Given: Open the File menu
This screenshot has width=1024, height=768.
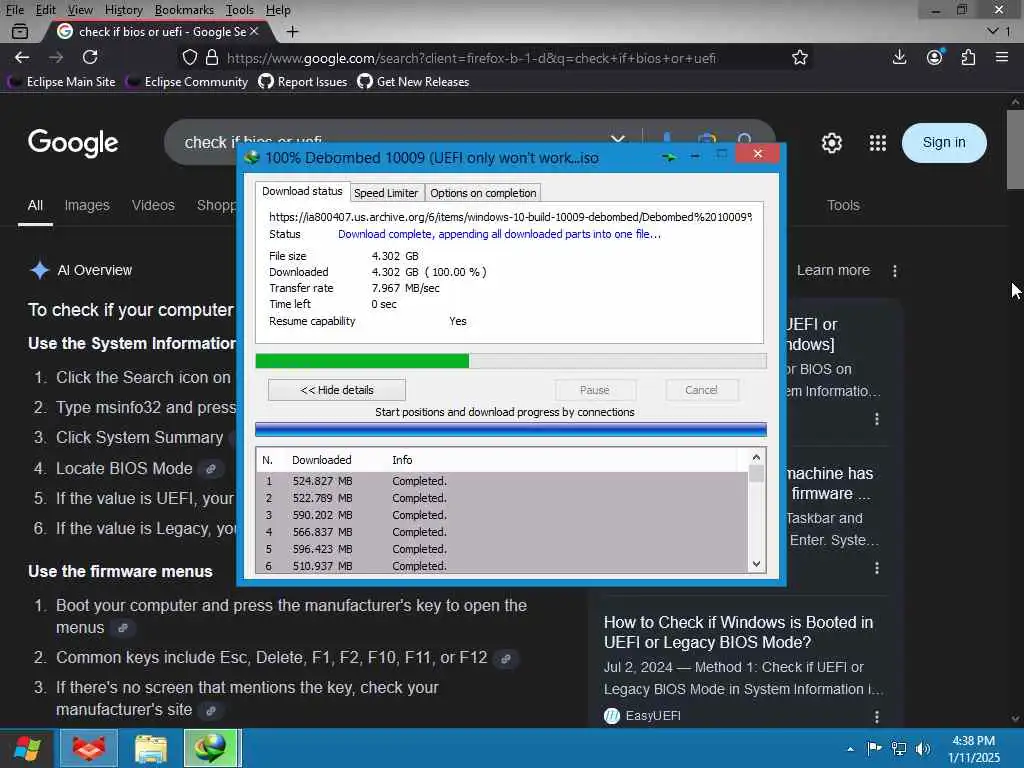Looking at the screenshot, I should [14, 10].
